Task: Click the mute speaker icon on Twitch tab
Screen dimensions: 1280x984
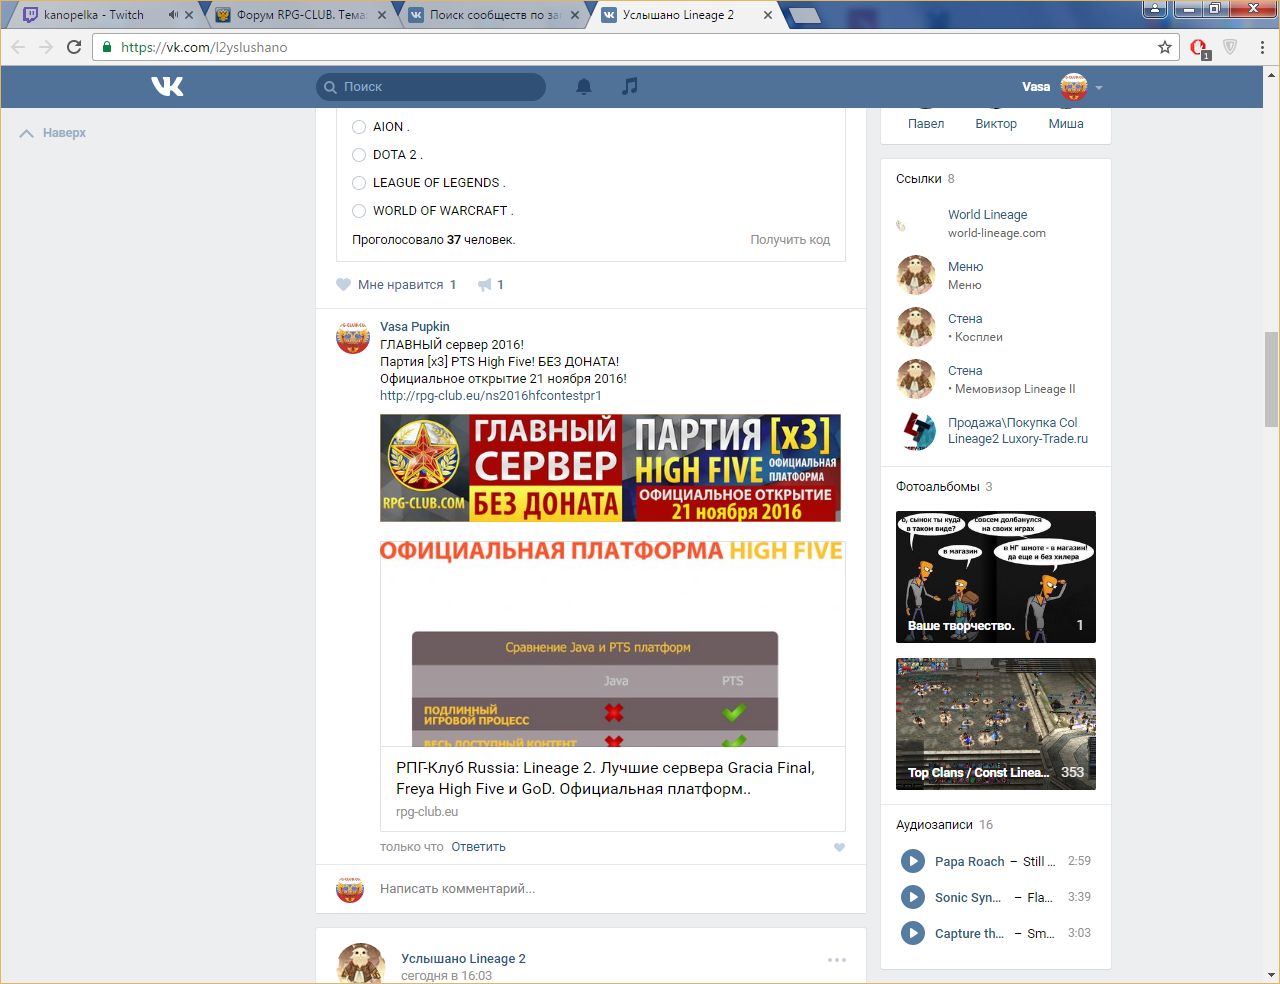Action: point(173,15)
